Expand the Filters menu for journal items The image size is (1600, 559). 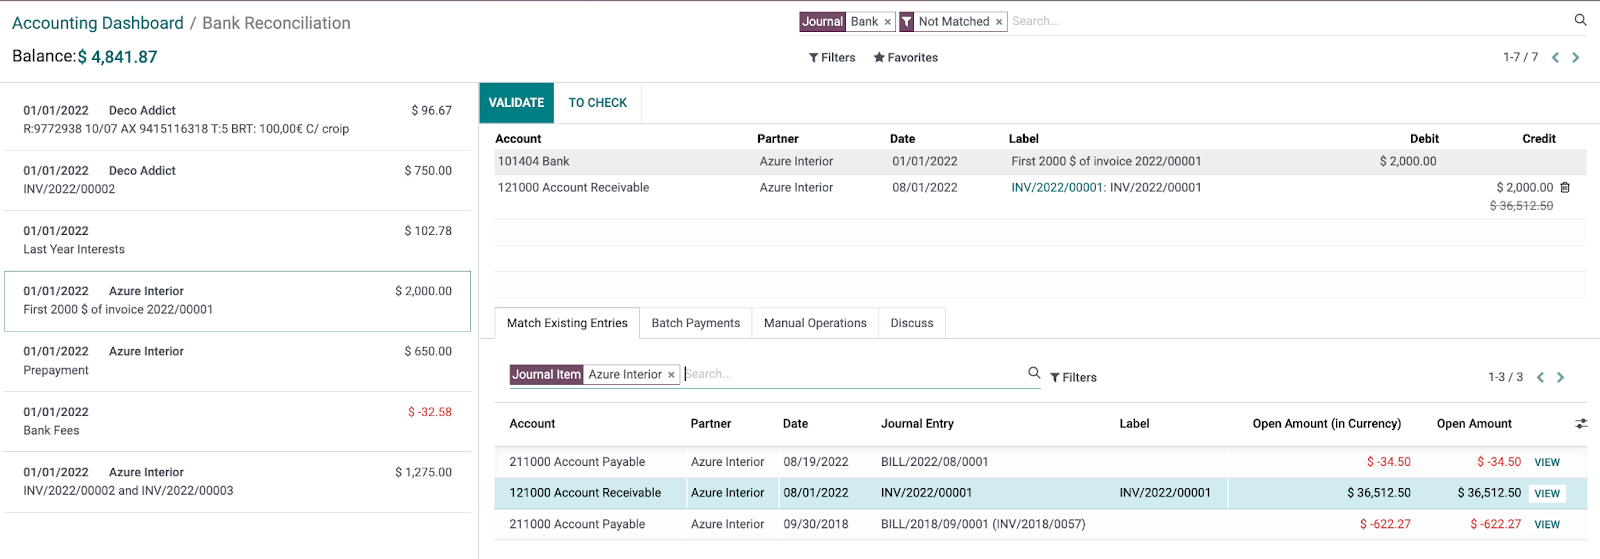tap(1073, 377)
